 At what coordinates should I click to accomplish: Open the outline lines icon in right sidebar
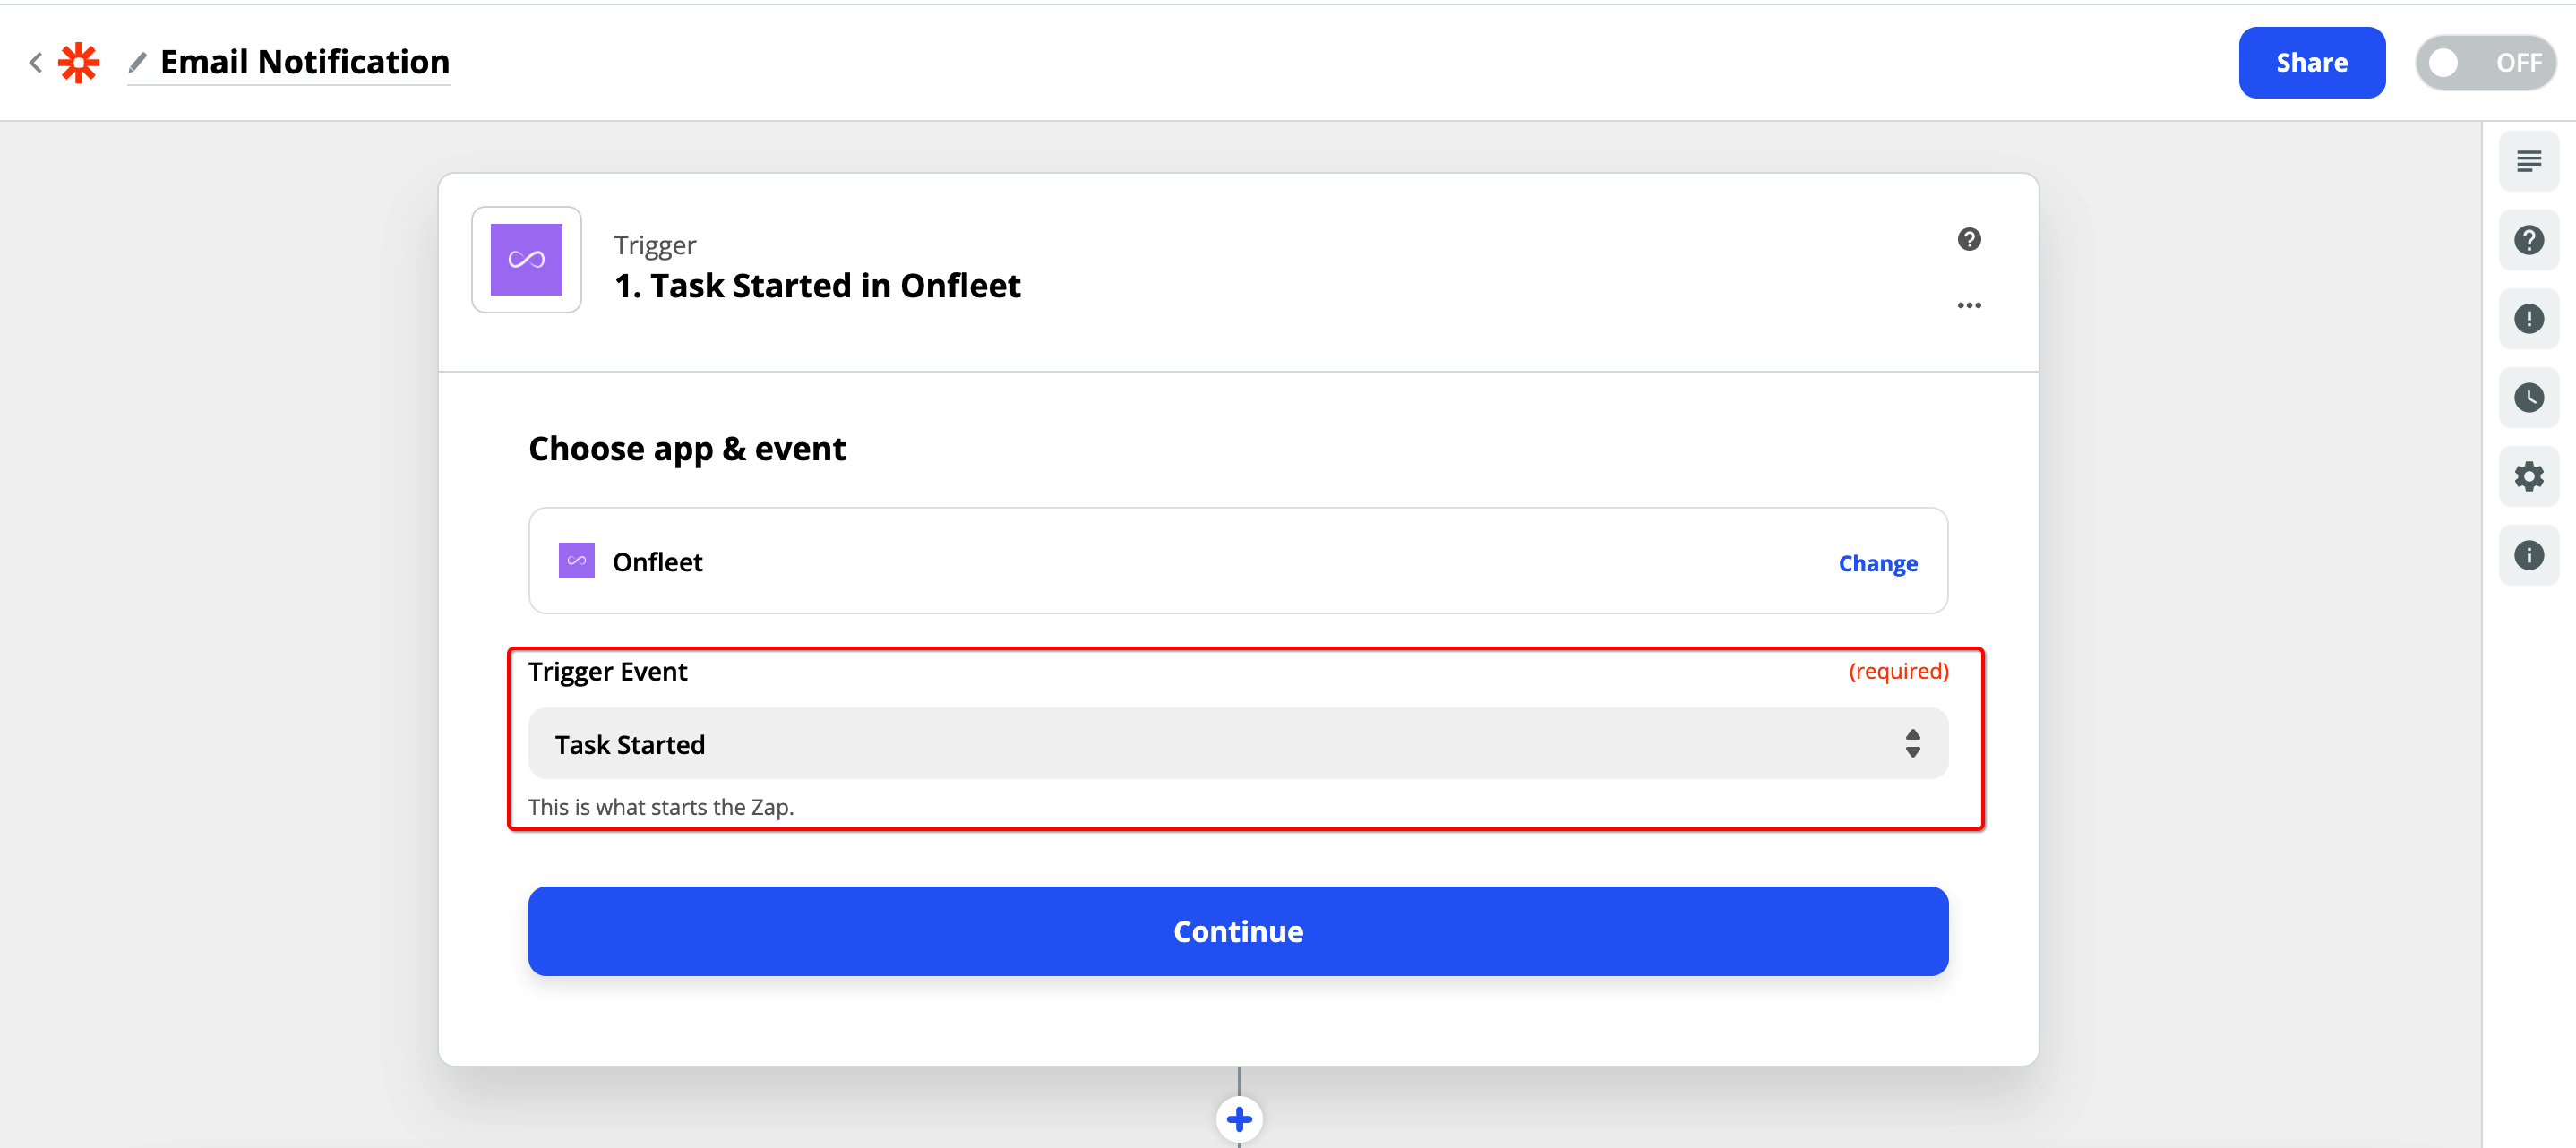pos(2528,161)
